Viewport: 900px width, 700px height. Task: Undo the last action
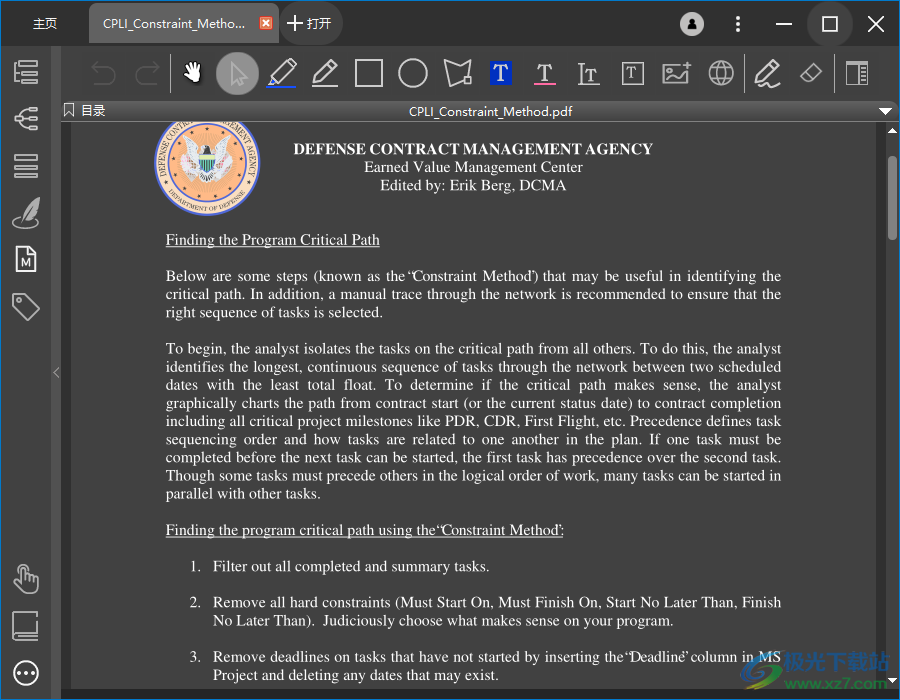click(x=104, y=74)
